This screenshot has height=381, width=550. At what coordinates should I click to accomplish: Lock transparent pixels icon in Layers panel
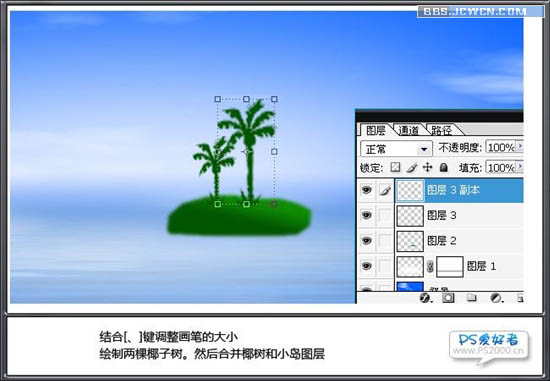click(395, 167)
